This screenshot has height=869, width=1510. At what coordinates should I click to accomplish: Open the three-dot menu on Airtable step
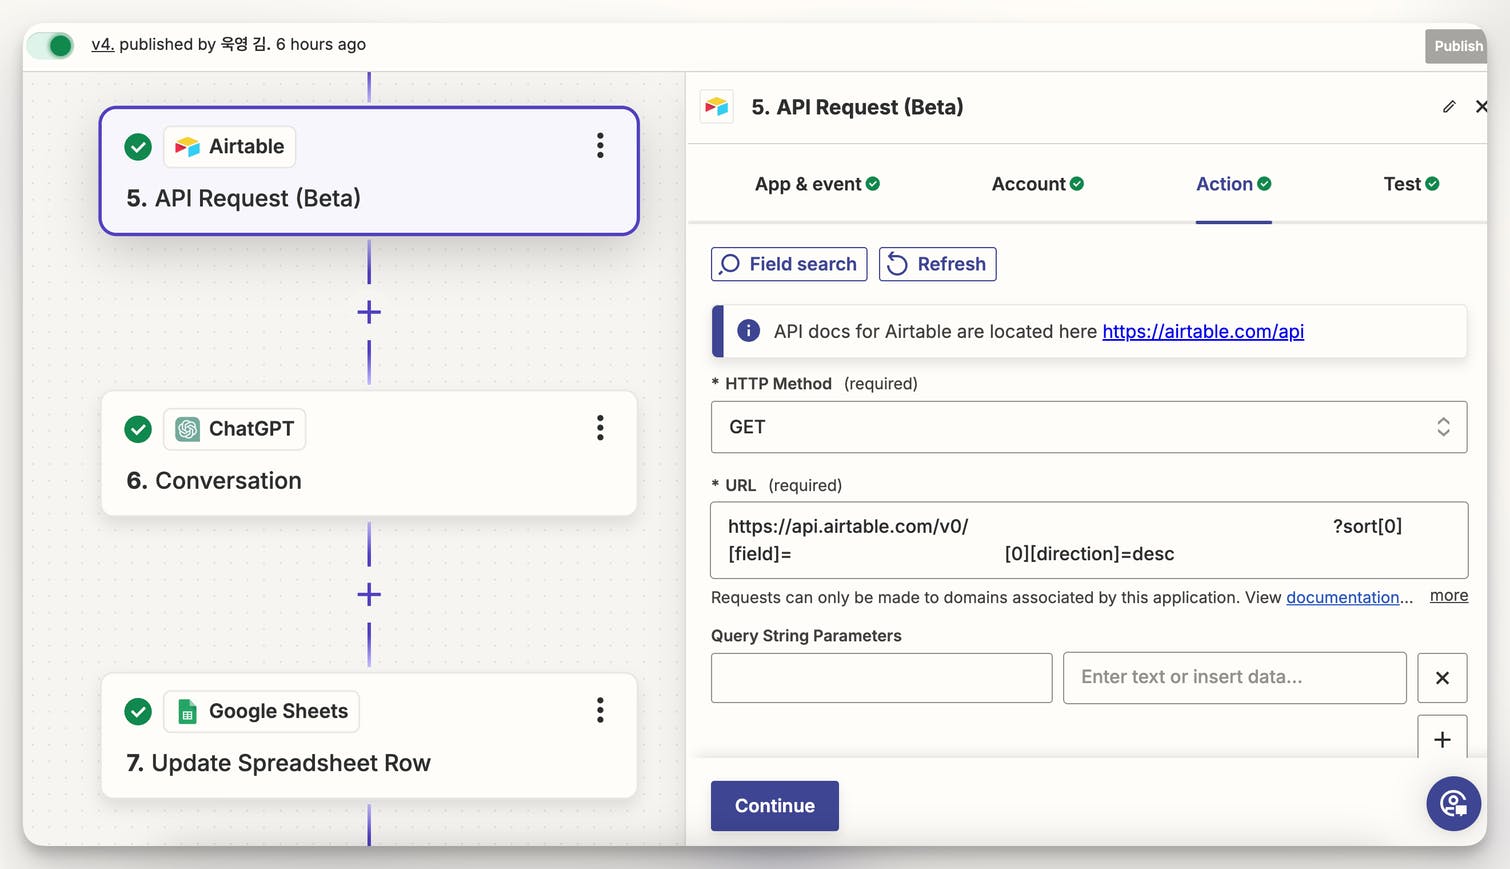(600, 146)
